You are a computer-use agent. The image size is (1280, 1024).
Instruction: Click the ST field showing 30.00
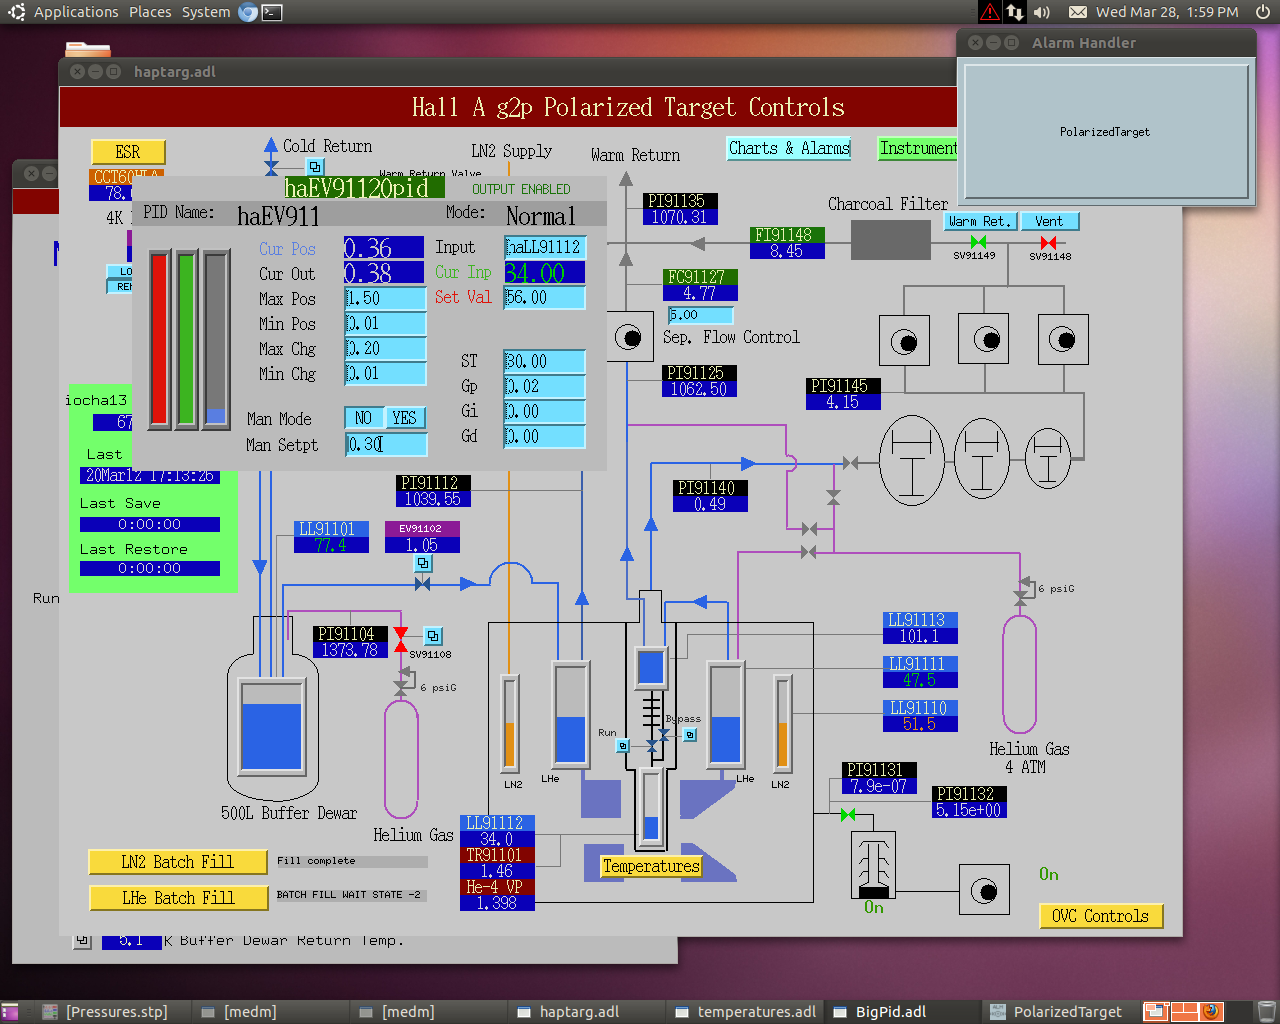(x=544, y=361)
